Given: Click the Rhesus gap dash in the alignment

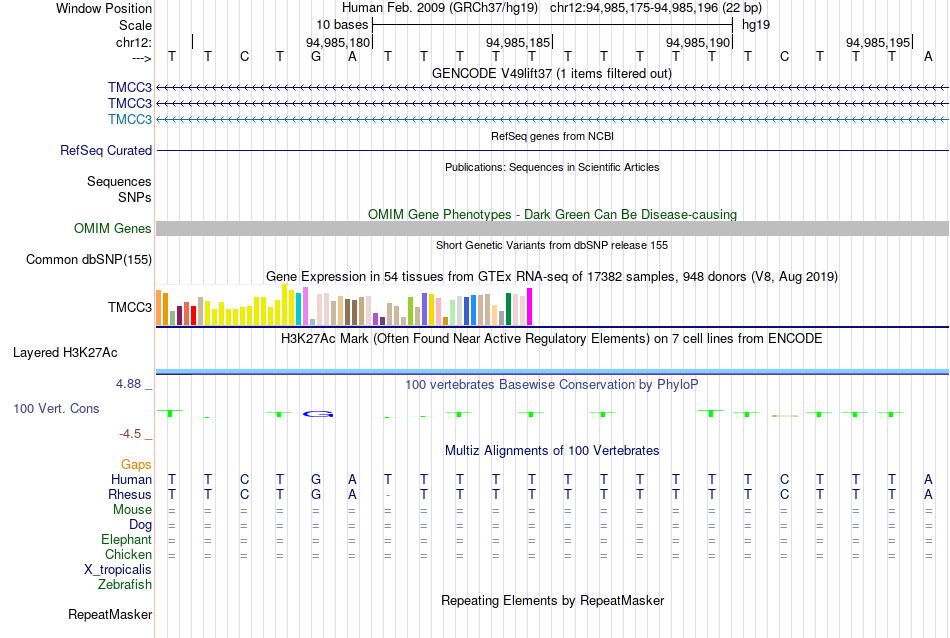Looking at the screenshot, I should coord(388,495).
